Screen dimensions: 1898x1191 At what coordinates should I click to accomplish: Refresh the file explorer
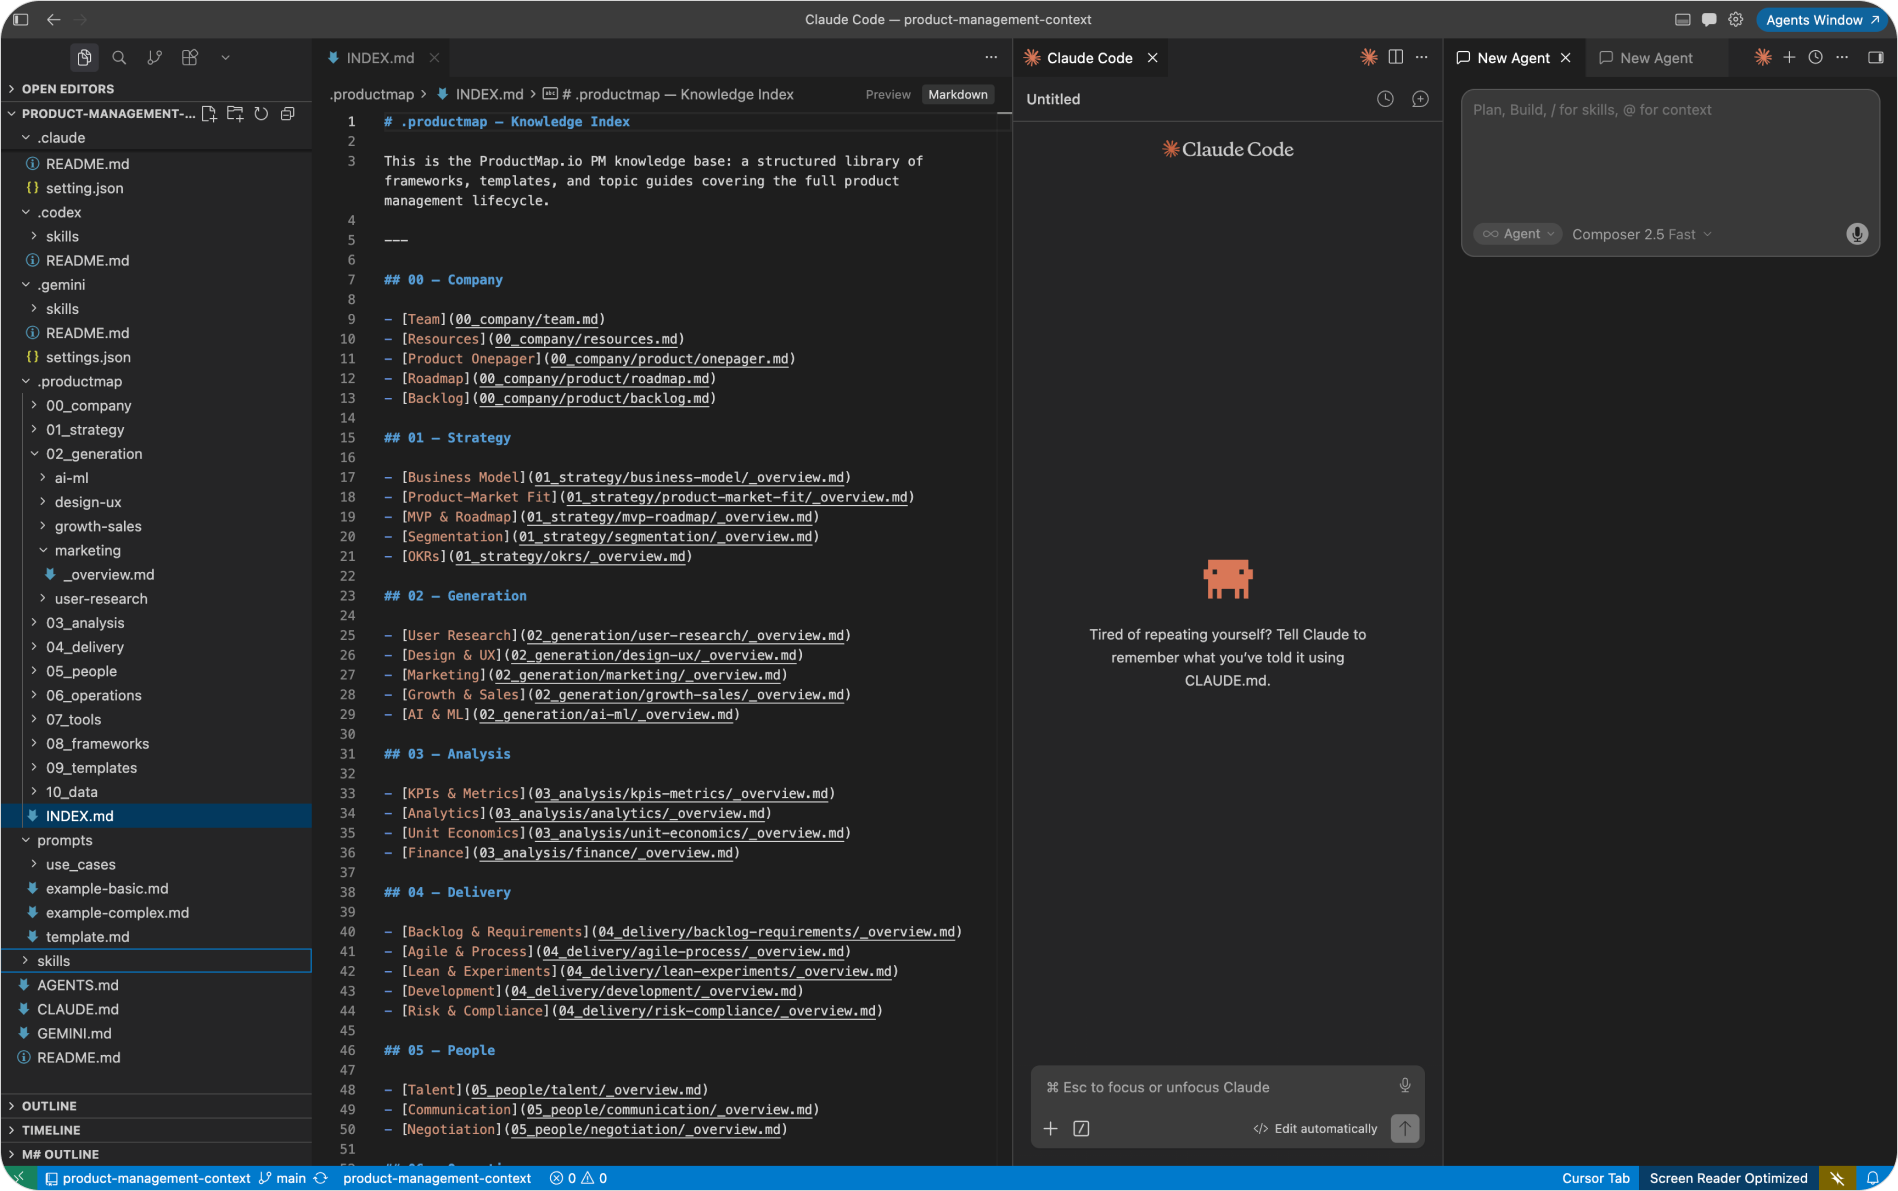pos(261,114)
